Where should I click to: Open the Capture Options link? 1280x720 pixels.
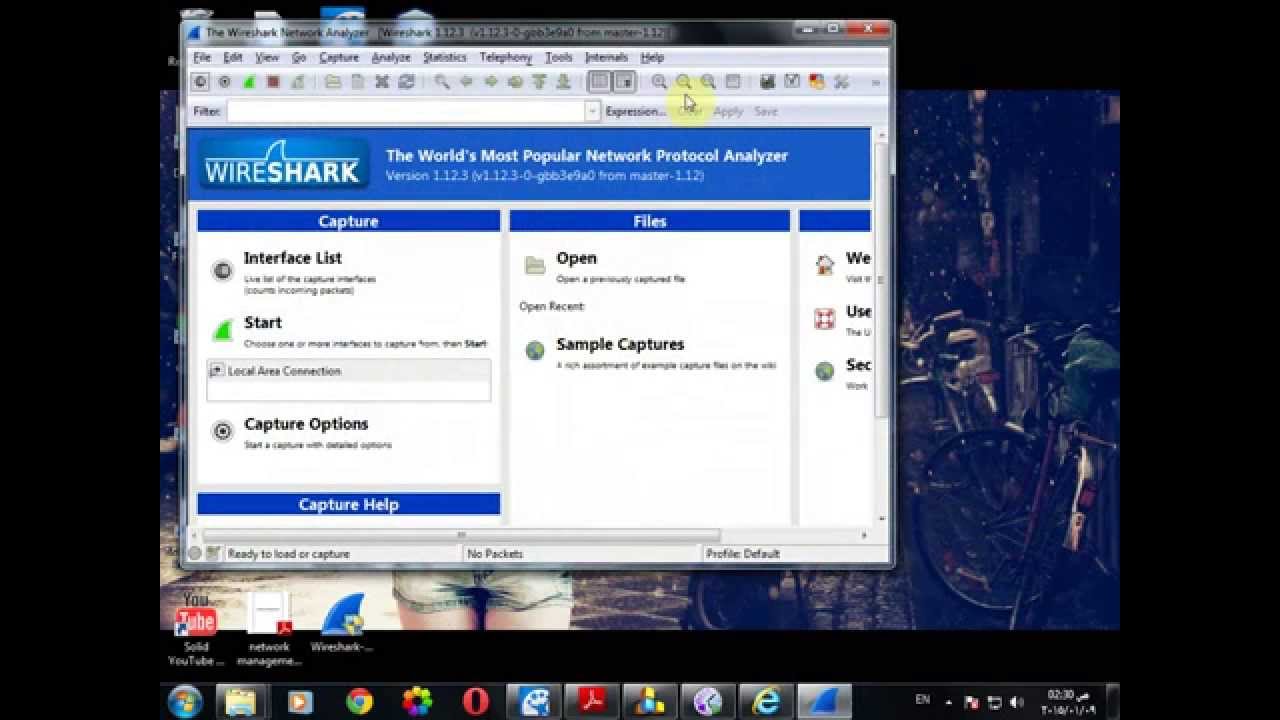pos(306,424)
